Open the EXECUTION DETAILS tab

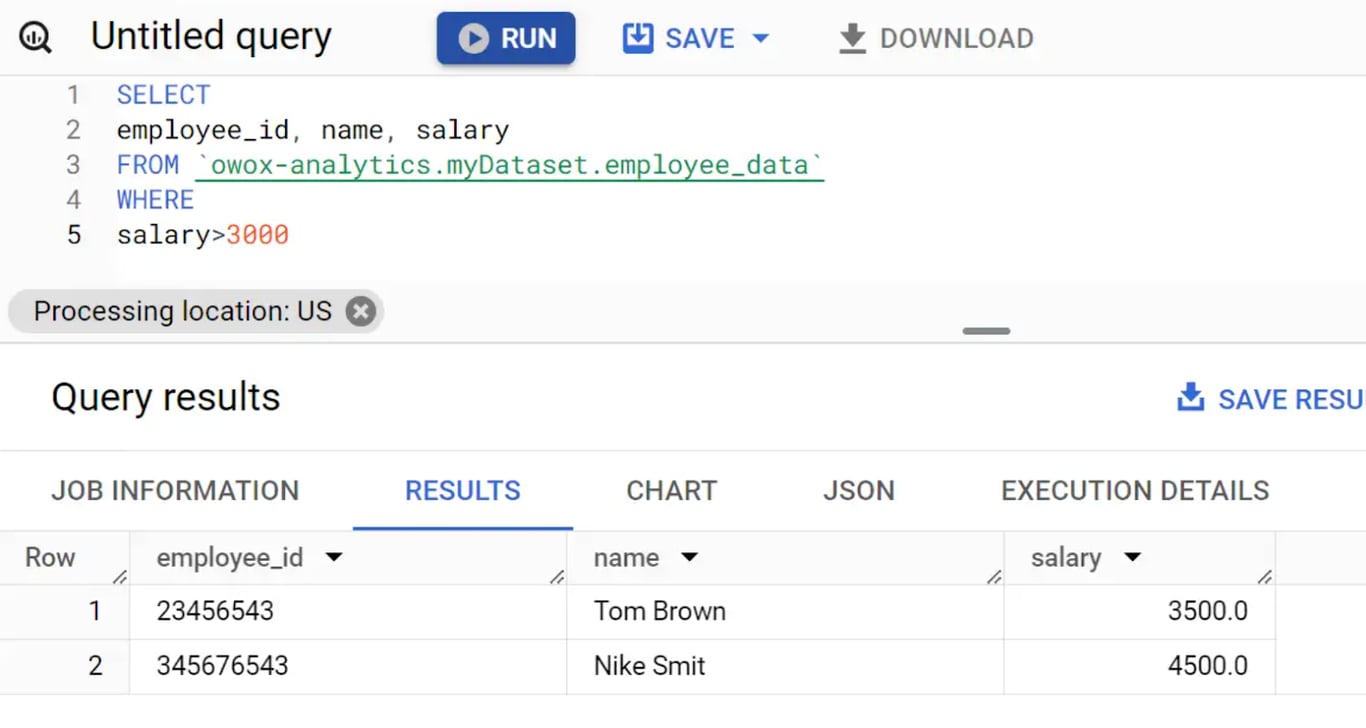[1135, 490]
